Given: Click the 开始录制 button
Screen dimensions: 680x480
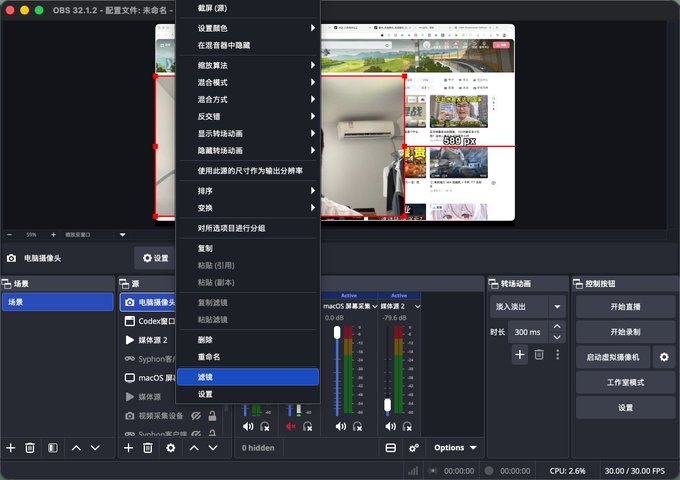Looking at the screenshot, I should pos(625,332).
